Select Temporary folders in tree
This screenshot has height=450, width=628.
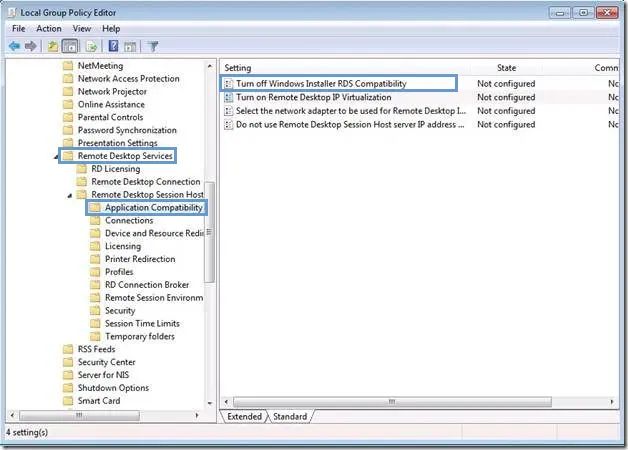pyautogui.click(x=140, y=337)
